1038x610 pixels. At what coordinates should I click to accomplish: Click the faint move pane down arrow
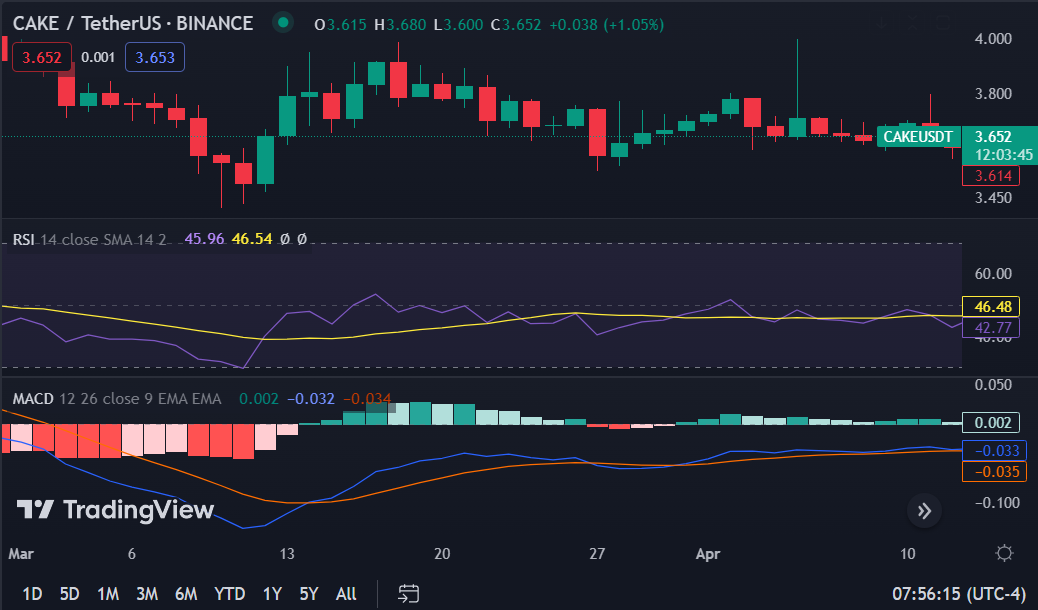[882, 23]
